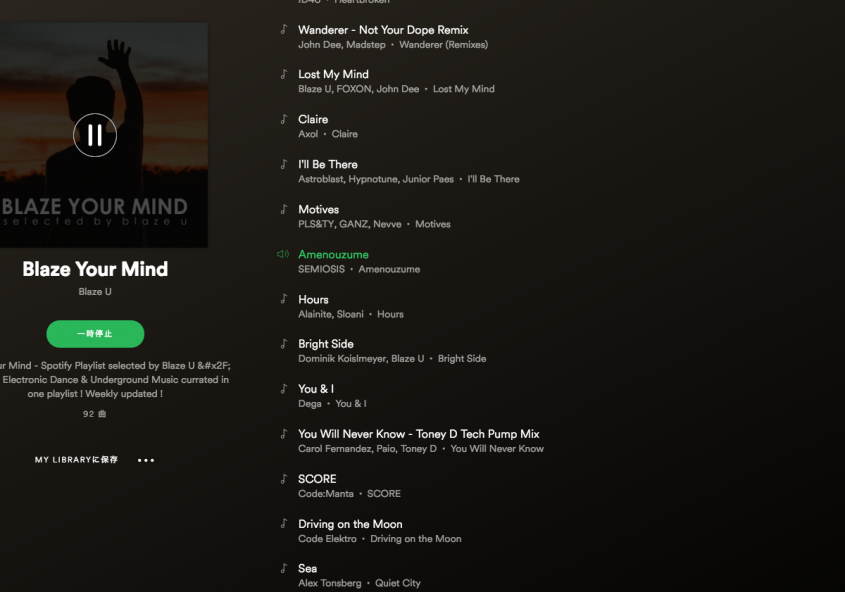Click the green 一時停止 pause button
The width and height of the screenshot is (845, 592).
(x=95, y=334)
